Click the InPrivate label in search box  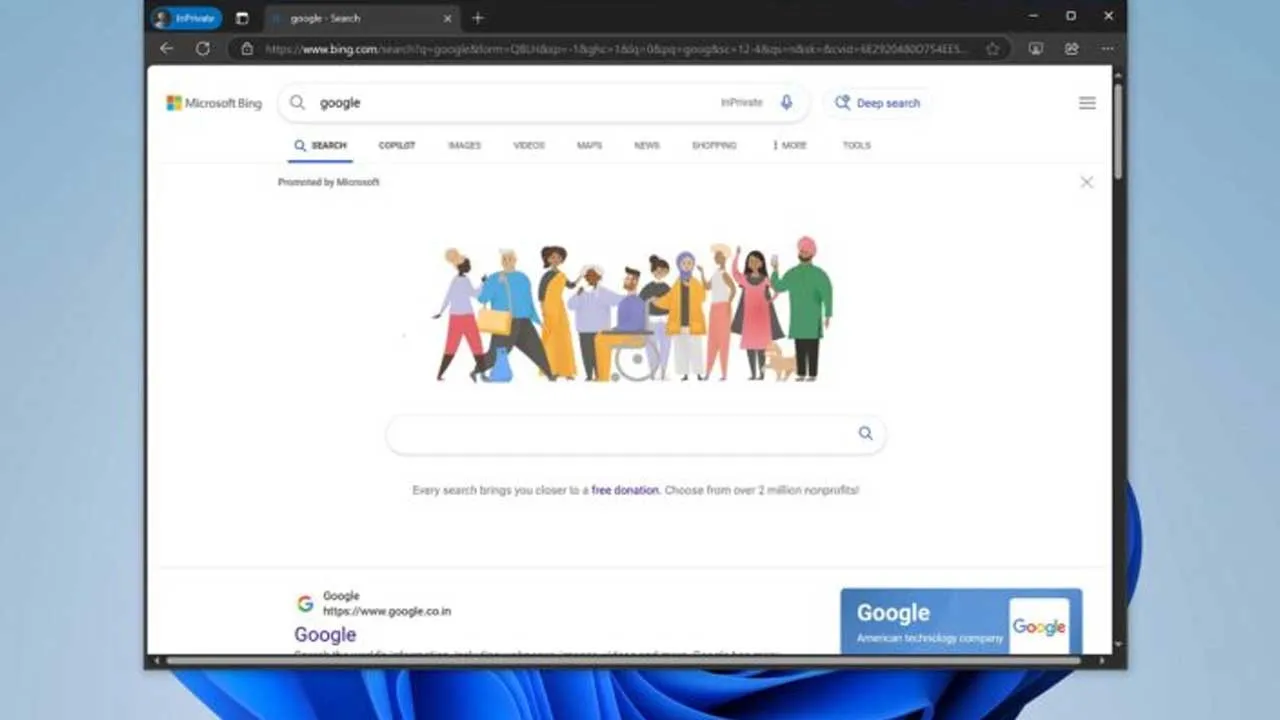(741, 102)
